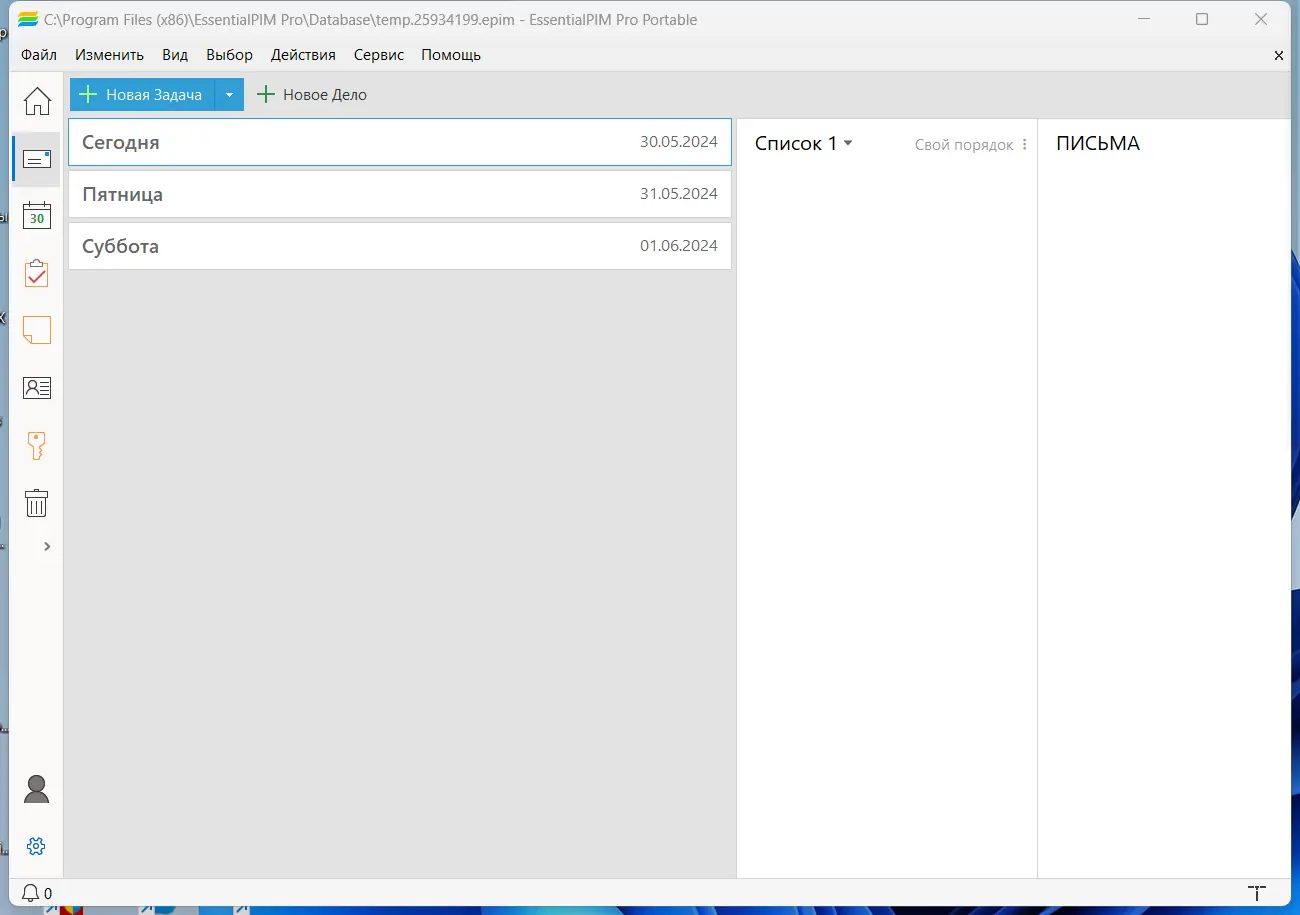Click the Новая Задача button
The width and height of the screenshot is (1300, 915).
[142, 95]
